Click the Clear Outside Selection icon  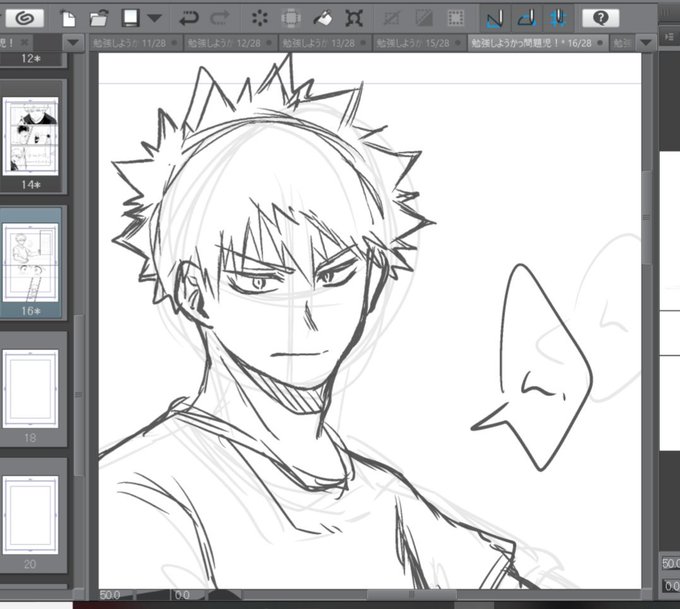point(291,19)
